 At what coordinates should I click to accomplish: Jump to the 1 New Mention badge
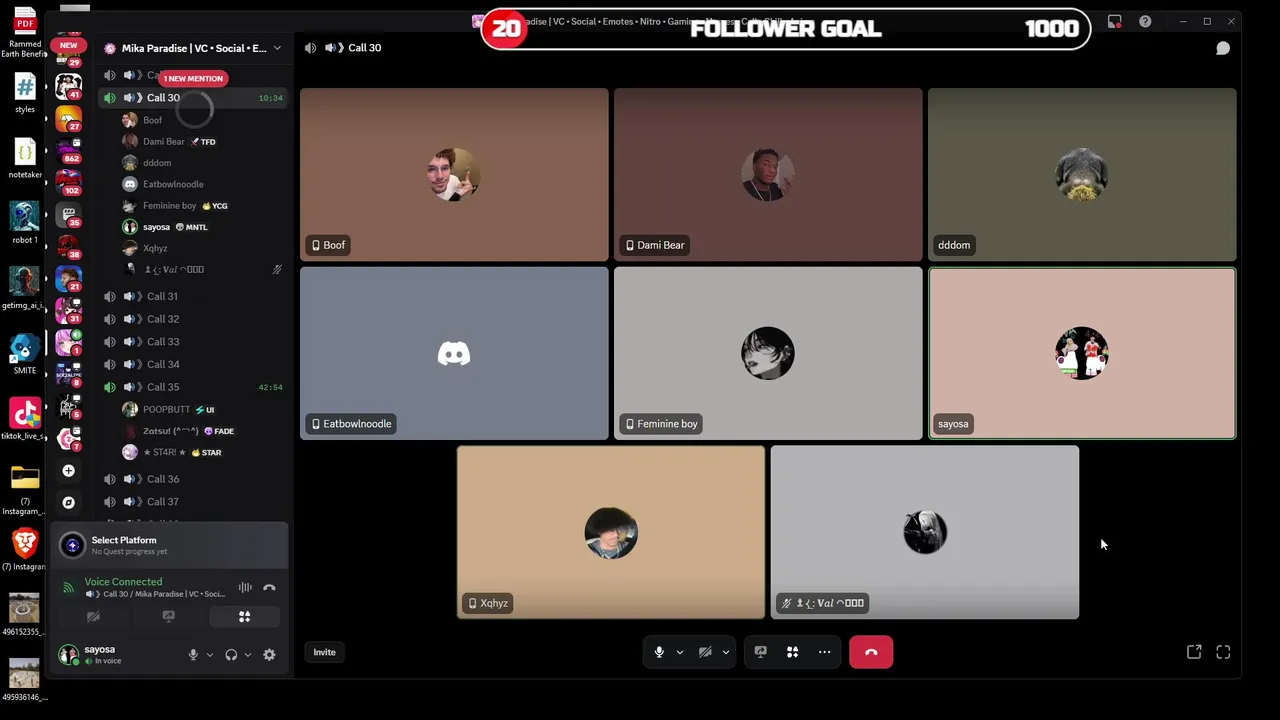pos(193,78)
